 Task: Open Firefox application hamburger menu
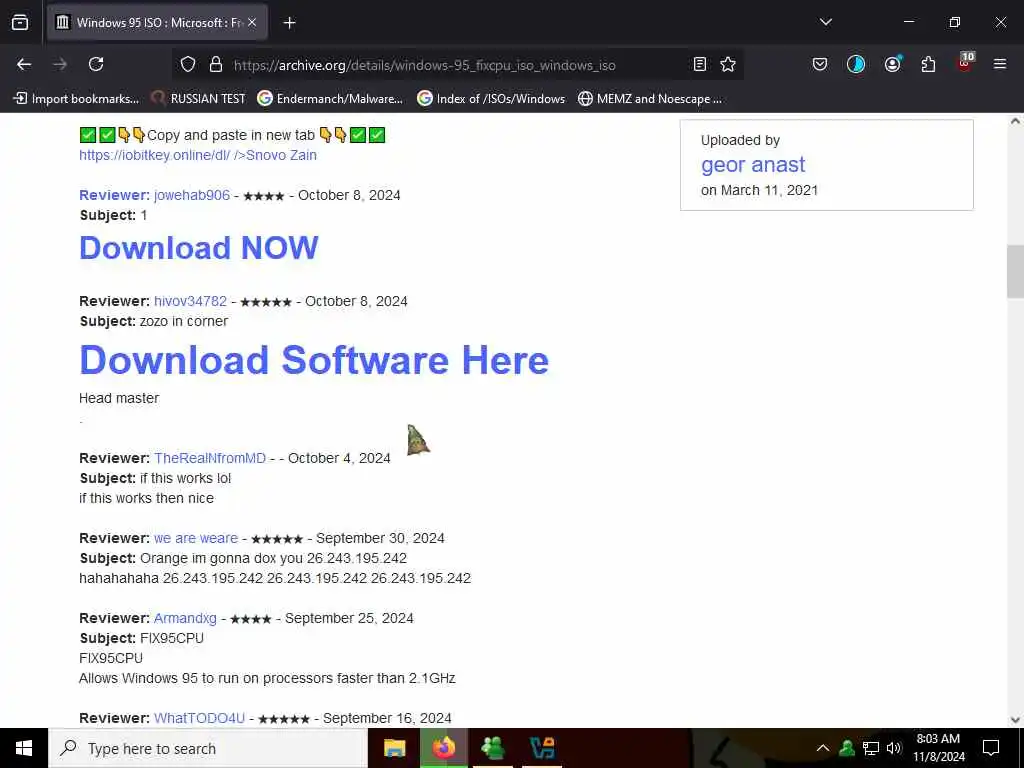click(x=1000, y=64)
